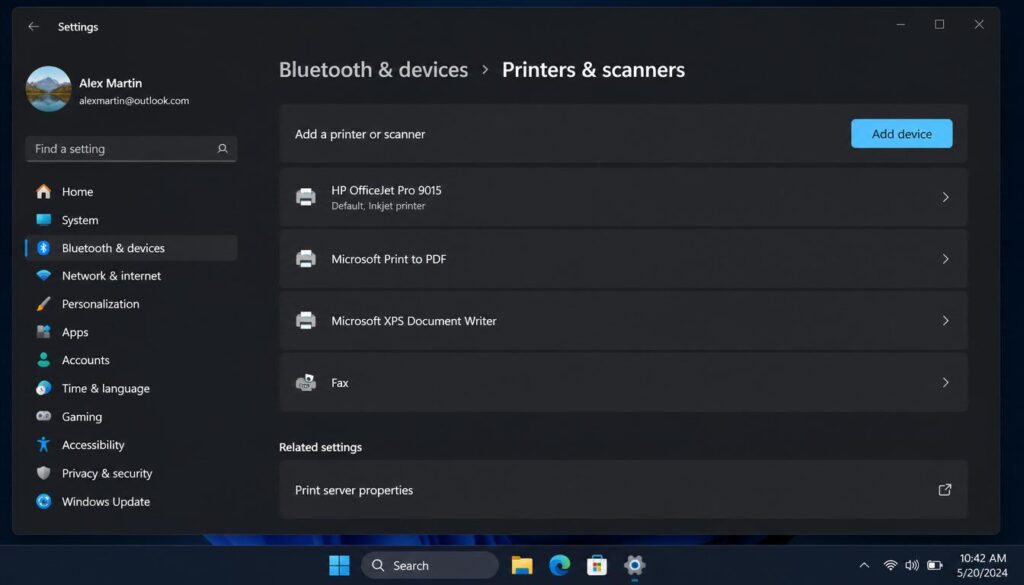This screenshot has width=1024, height=585.
Task: Open Print server properties
Action: coord(624,490)
